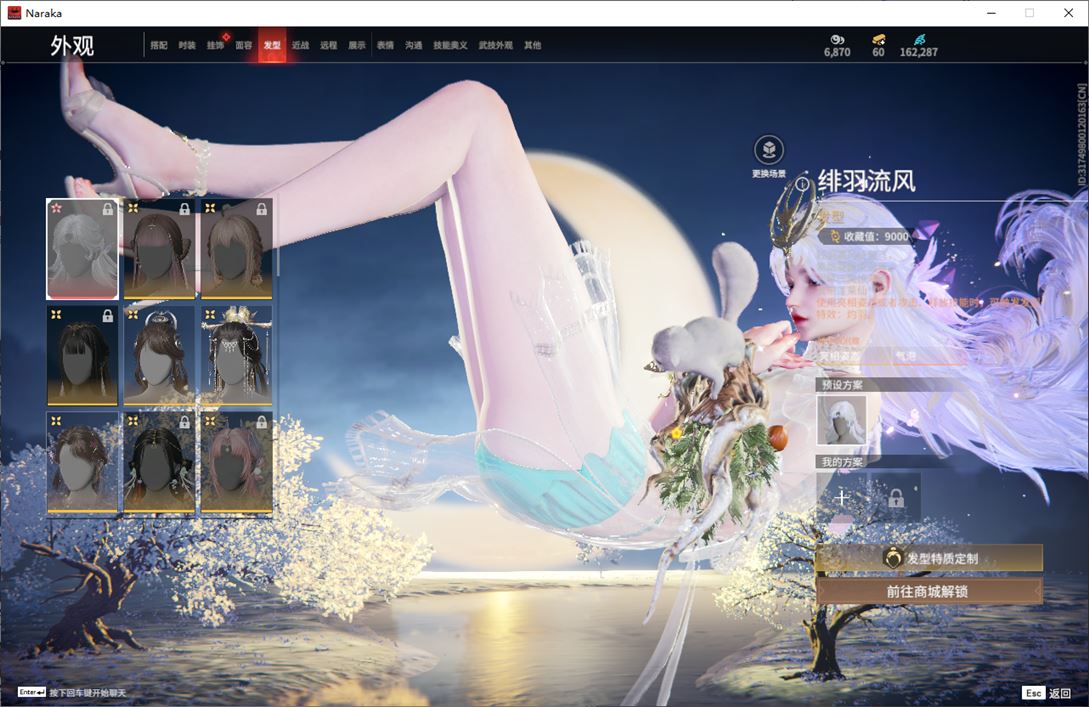The width and height of the screenshot is (1089, 707).
Task: Switch to the 远程 tab
Action: 329,45
